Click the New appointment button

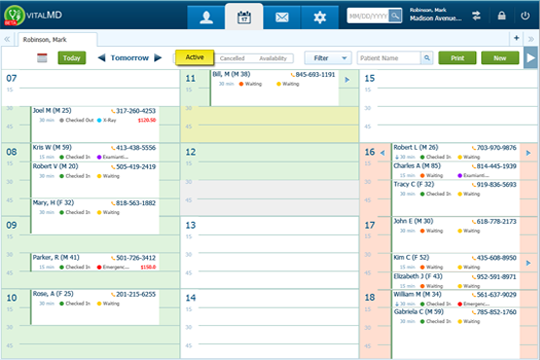tap(500, 58)
